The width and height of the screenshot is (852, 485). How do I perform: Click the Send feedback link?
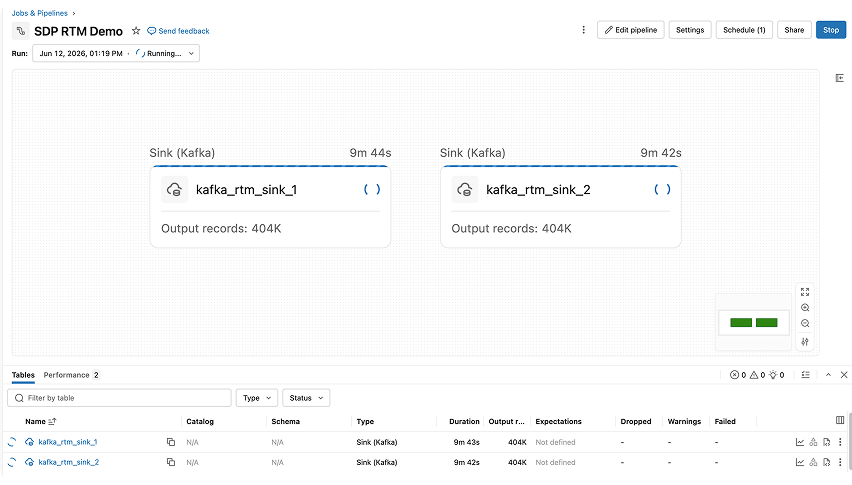(x=178, y=31)
